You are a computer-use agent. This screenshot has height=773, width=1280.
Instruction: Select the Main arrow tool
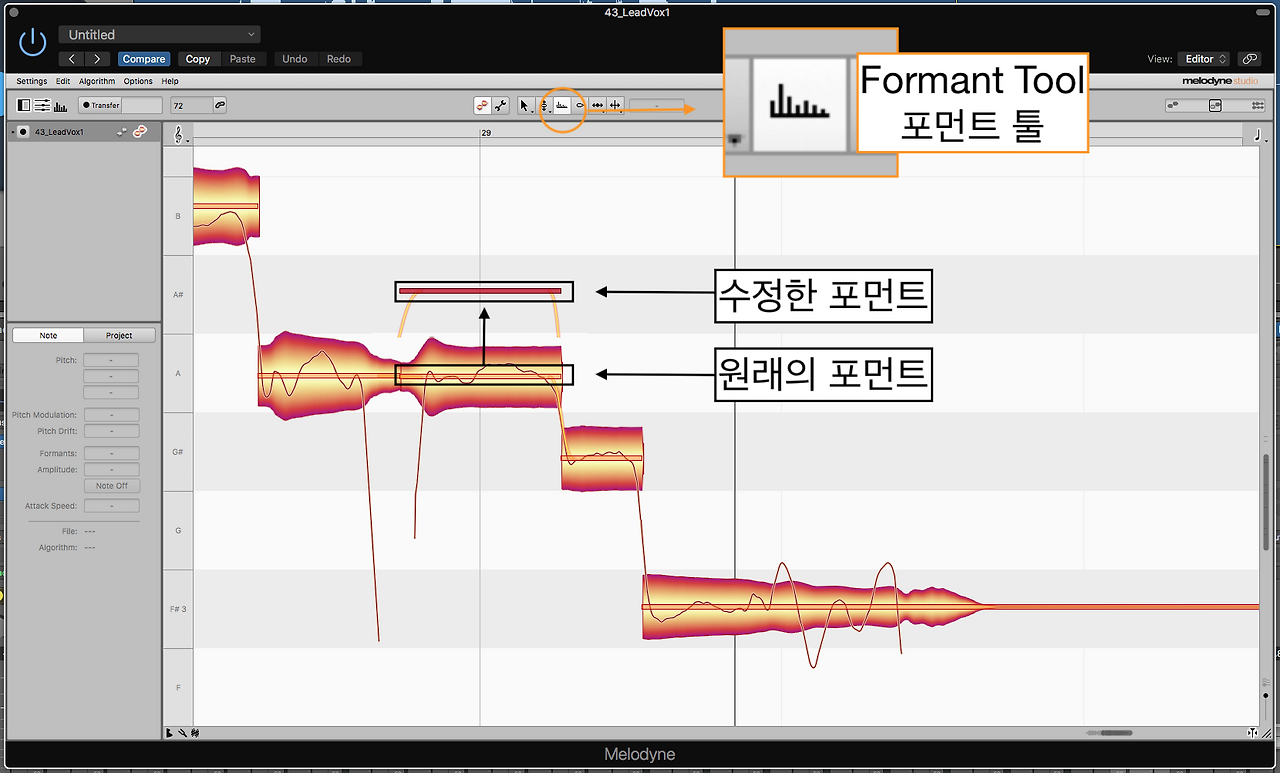click(526, 105)
